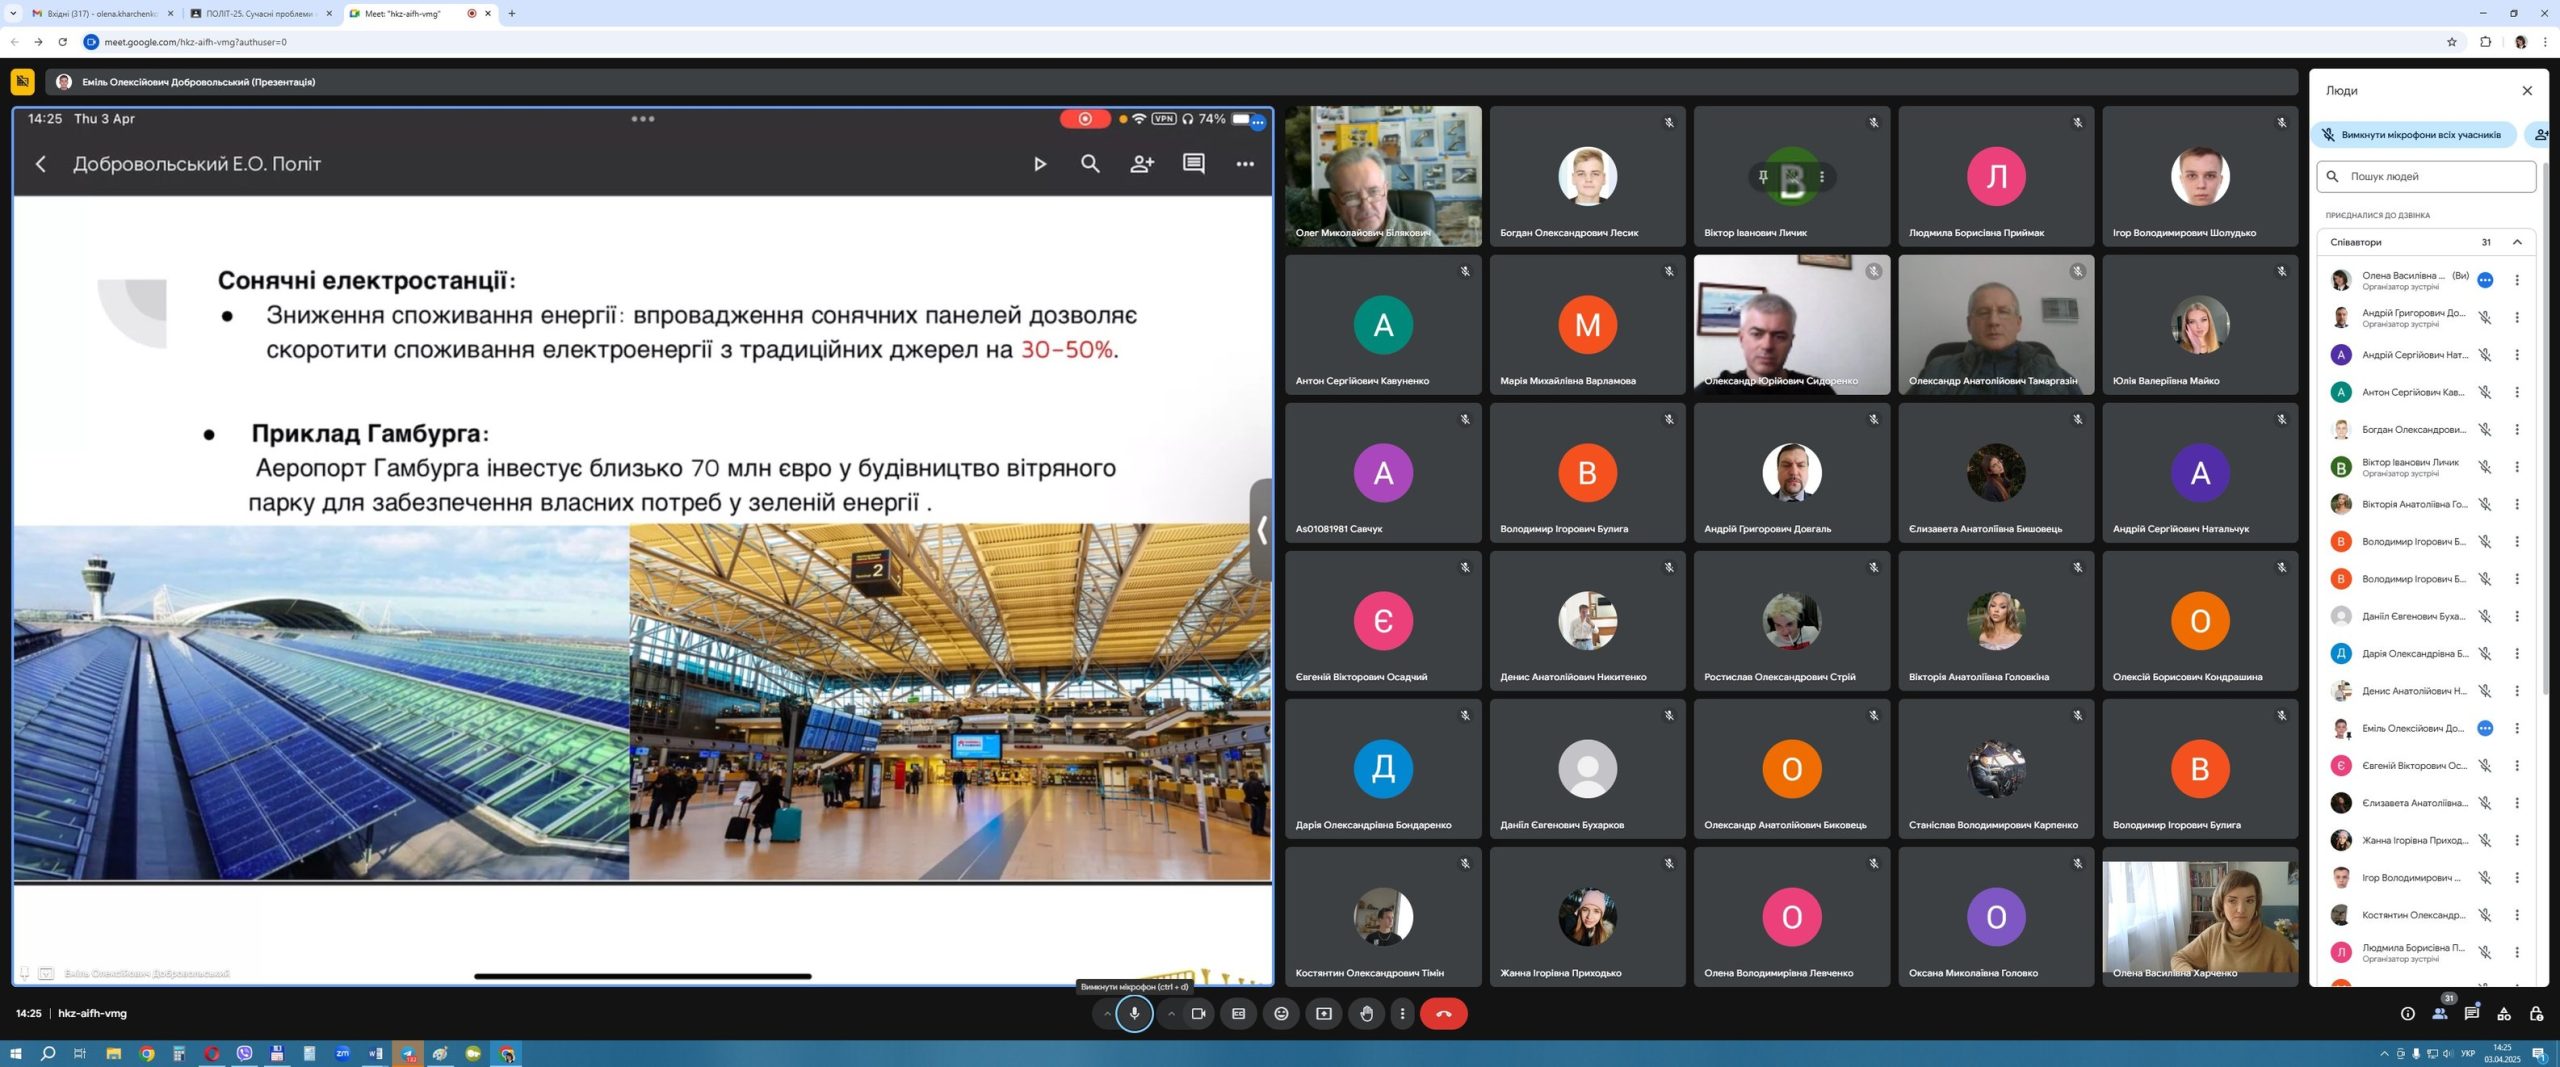
Task: Click Вимкнути мікрофони всіх учасників button
Action: [2412, 134]
